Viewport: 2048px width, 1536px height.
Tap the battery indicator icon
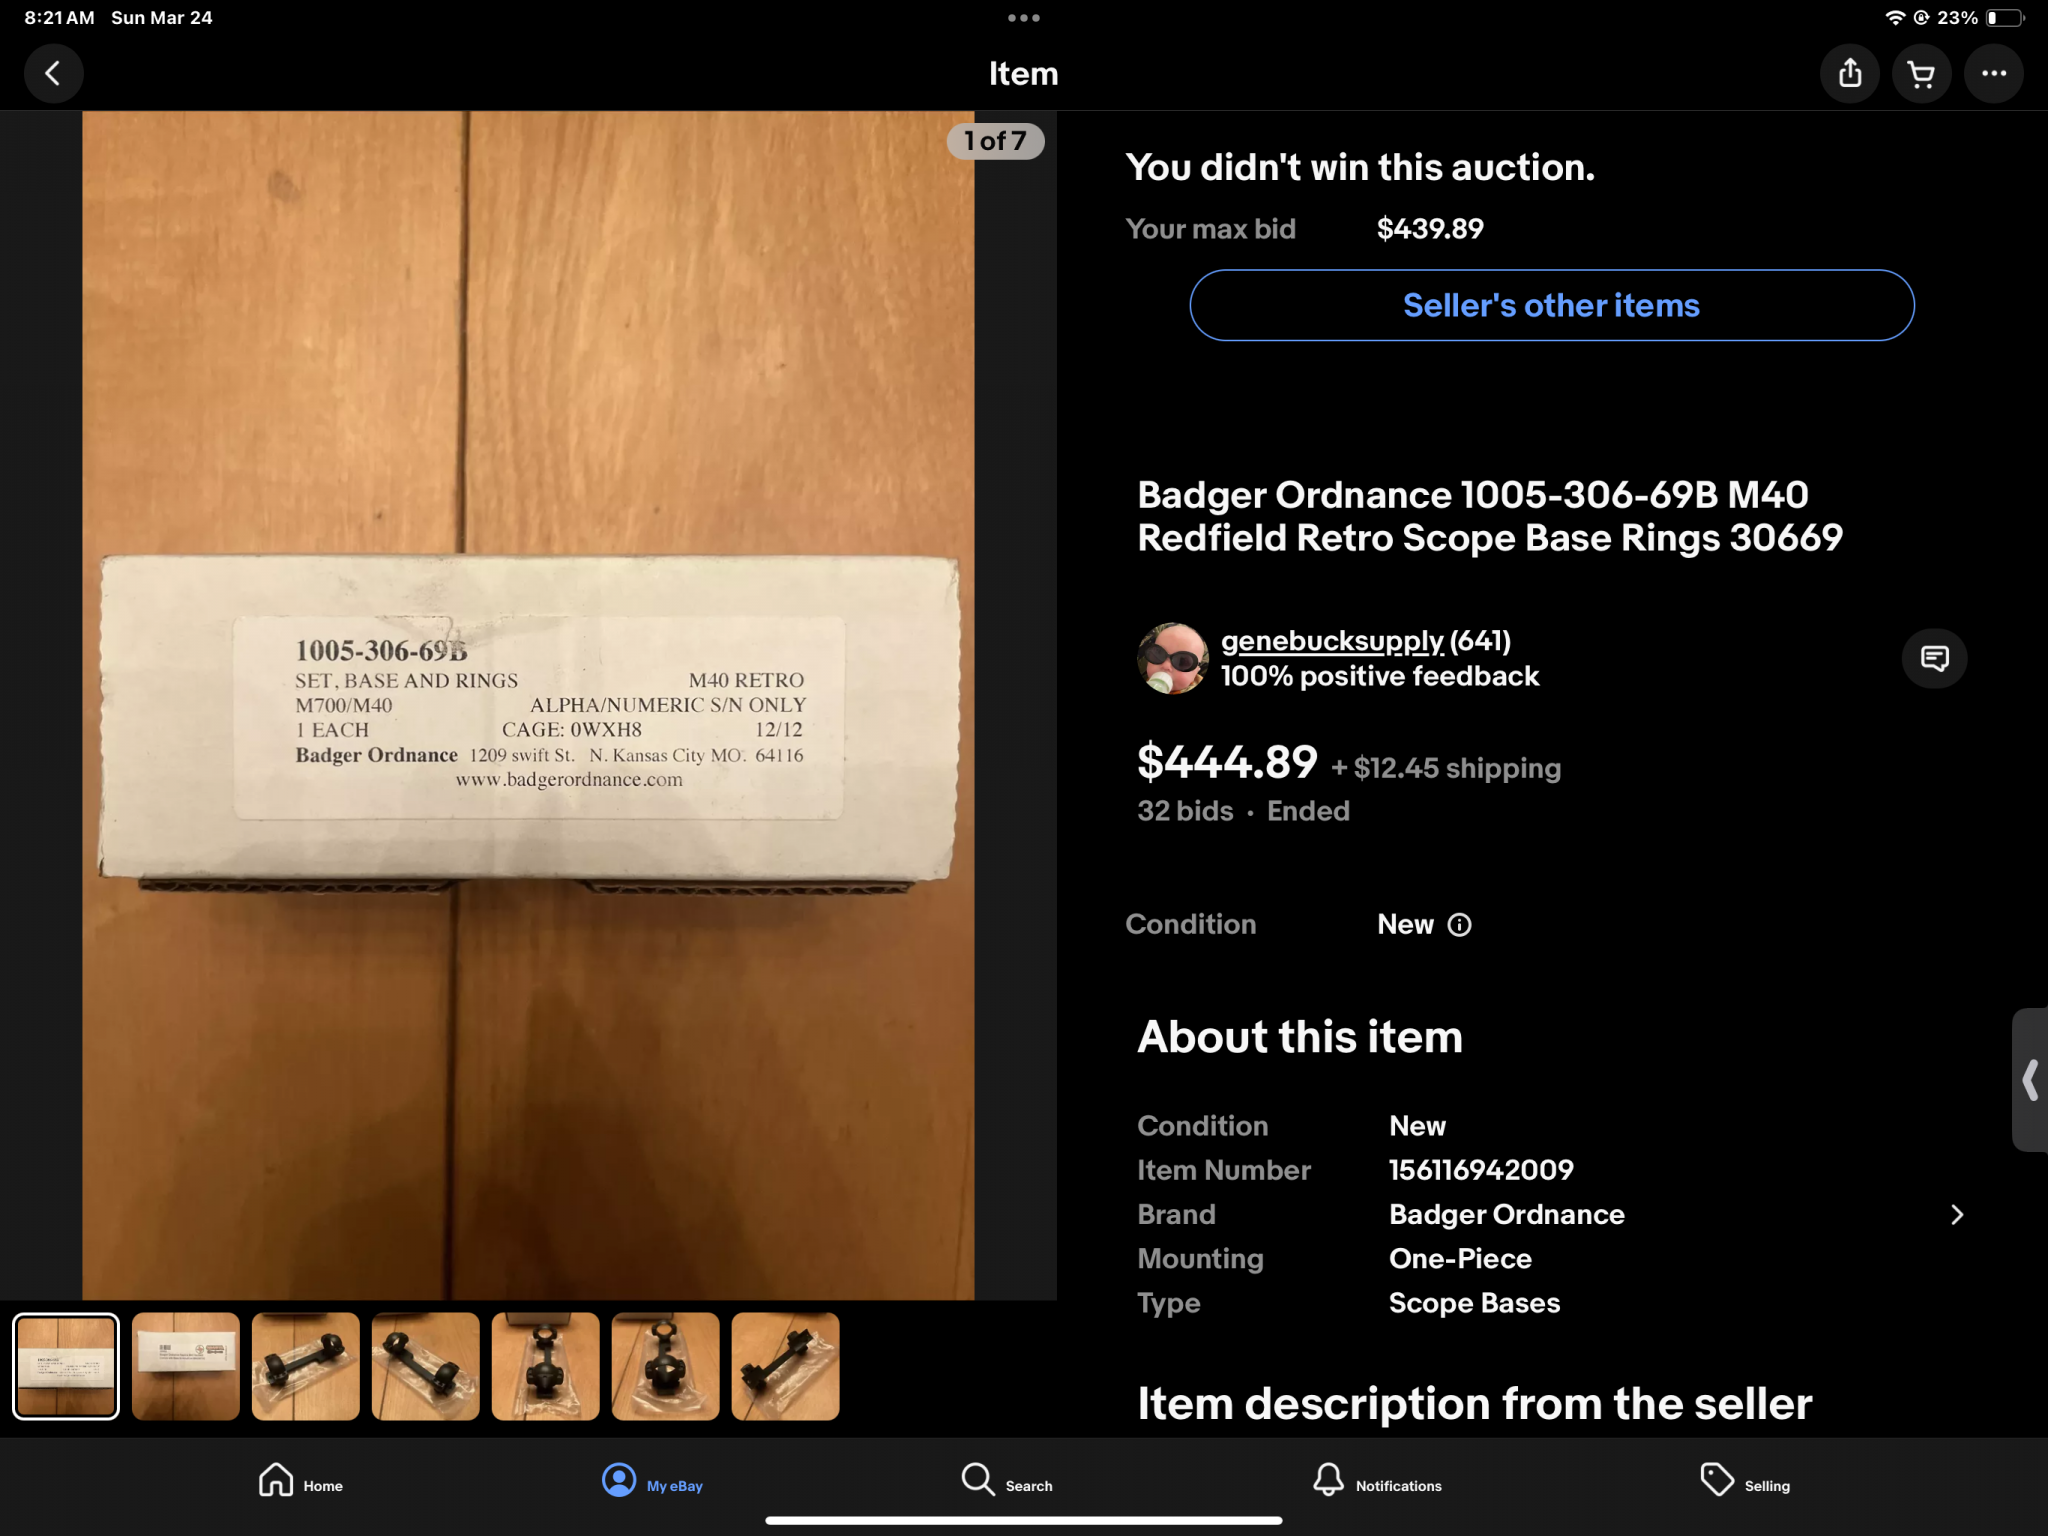pyautogui.click(x=2005, y=18)
